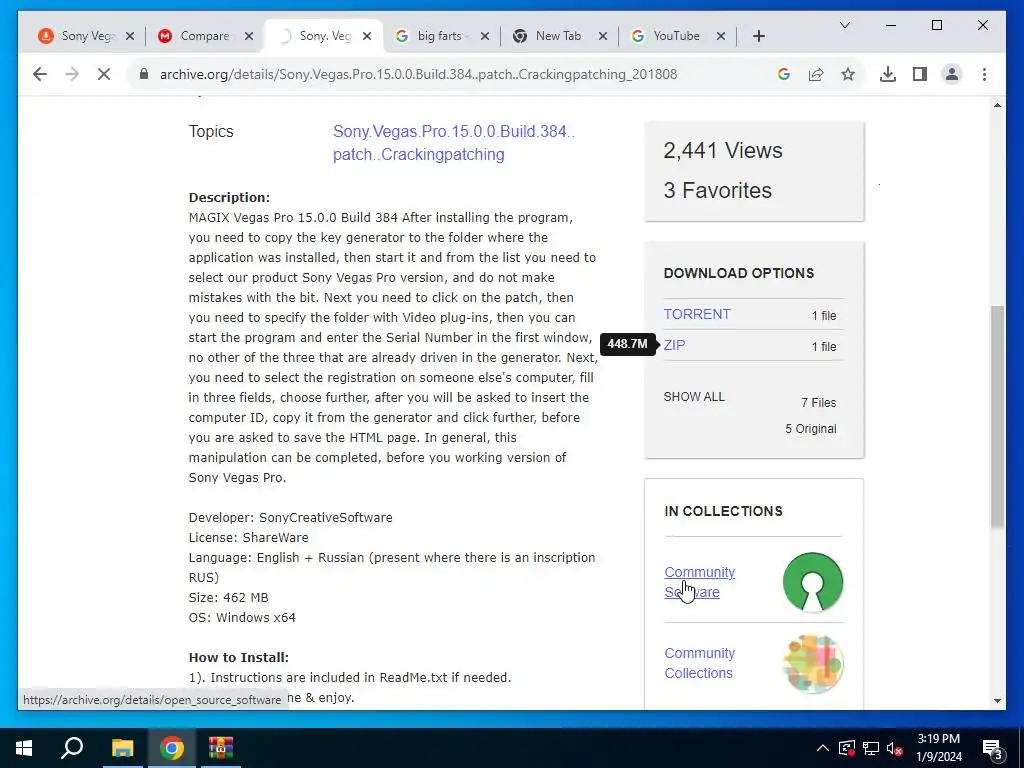Viewport: 1024px width, 768px height.
Task: Click the tray security warning icon
Action: 847,748
